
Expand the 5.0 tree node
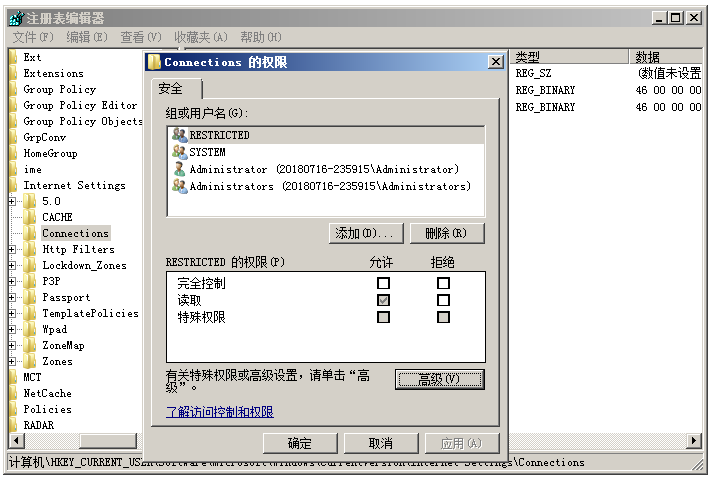[12, 201]
